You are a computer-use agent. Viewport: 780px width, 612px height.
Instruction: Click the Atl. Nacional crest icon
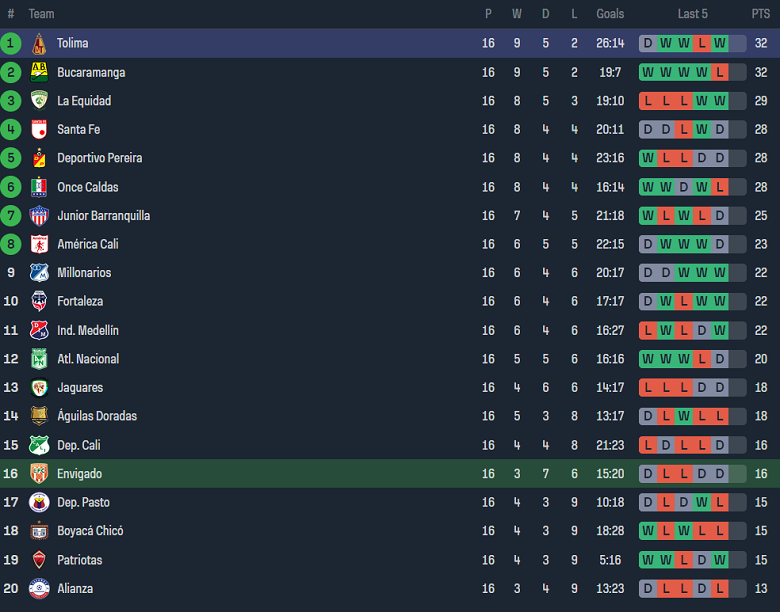[x=39, y=358]
